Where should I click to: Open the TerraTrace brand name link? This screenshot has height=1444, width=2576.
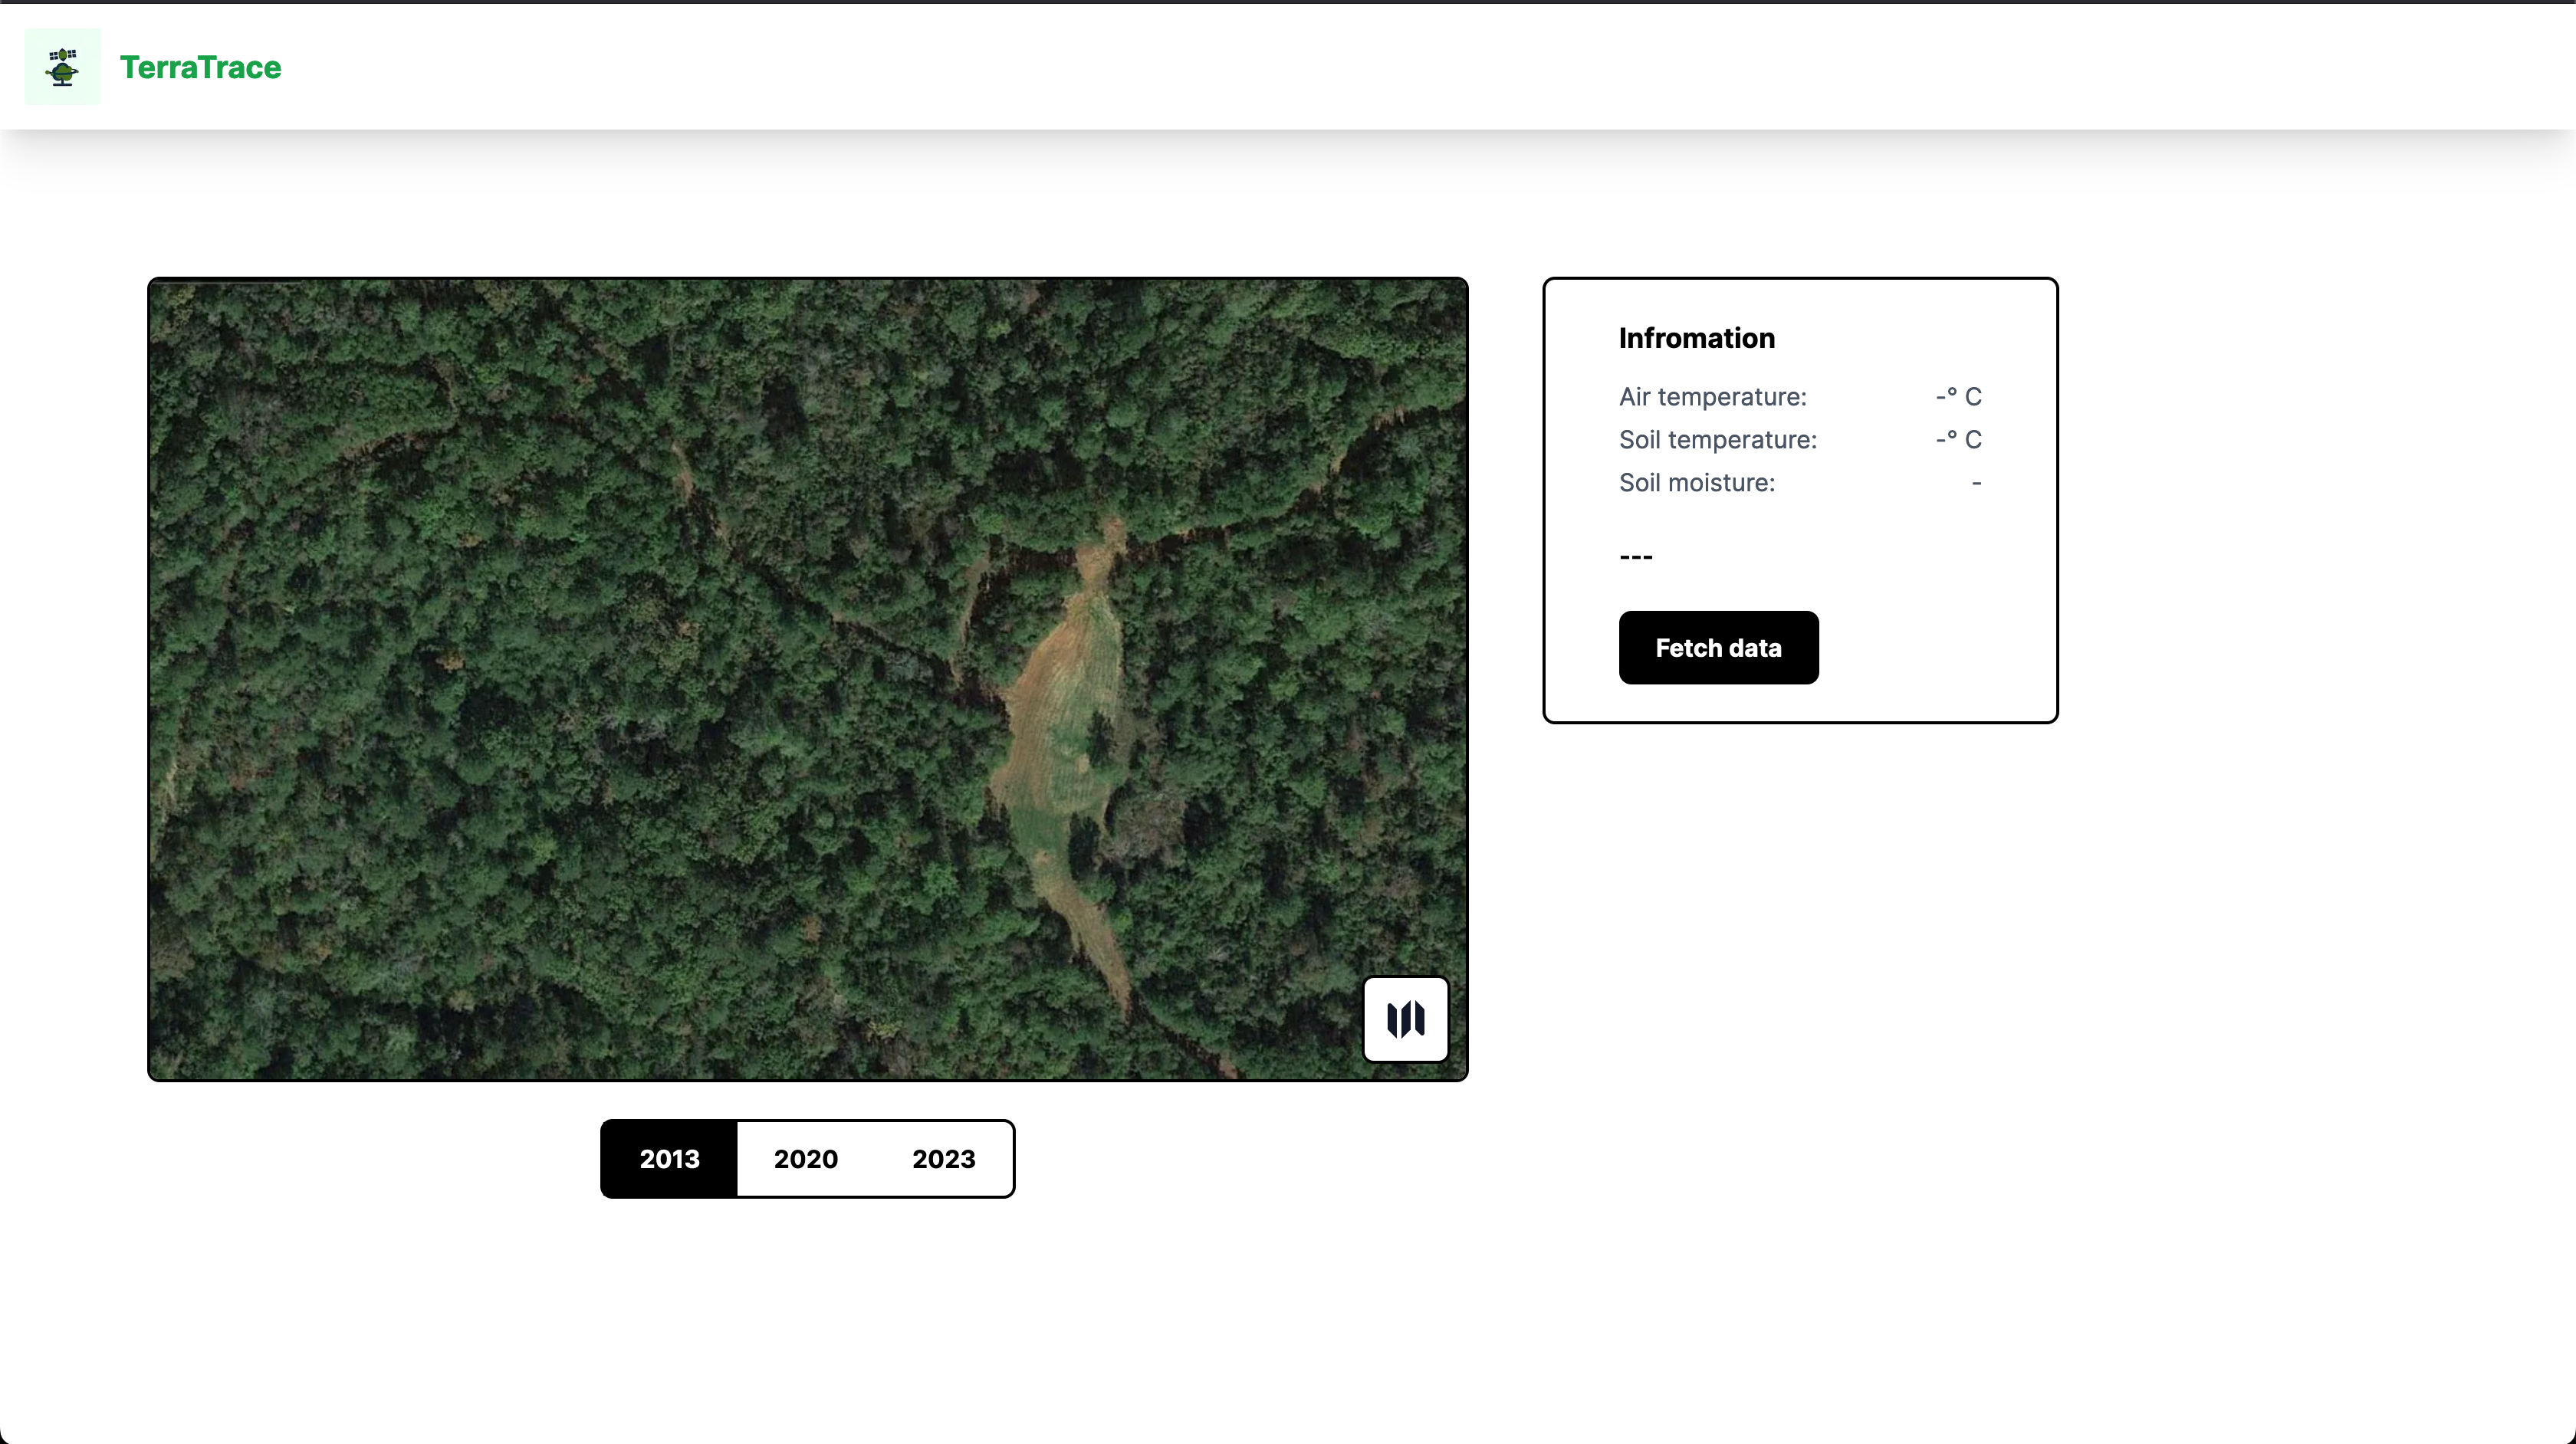point(200,67)
